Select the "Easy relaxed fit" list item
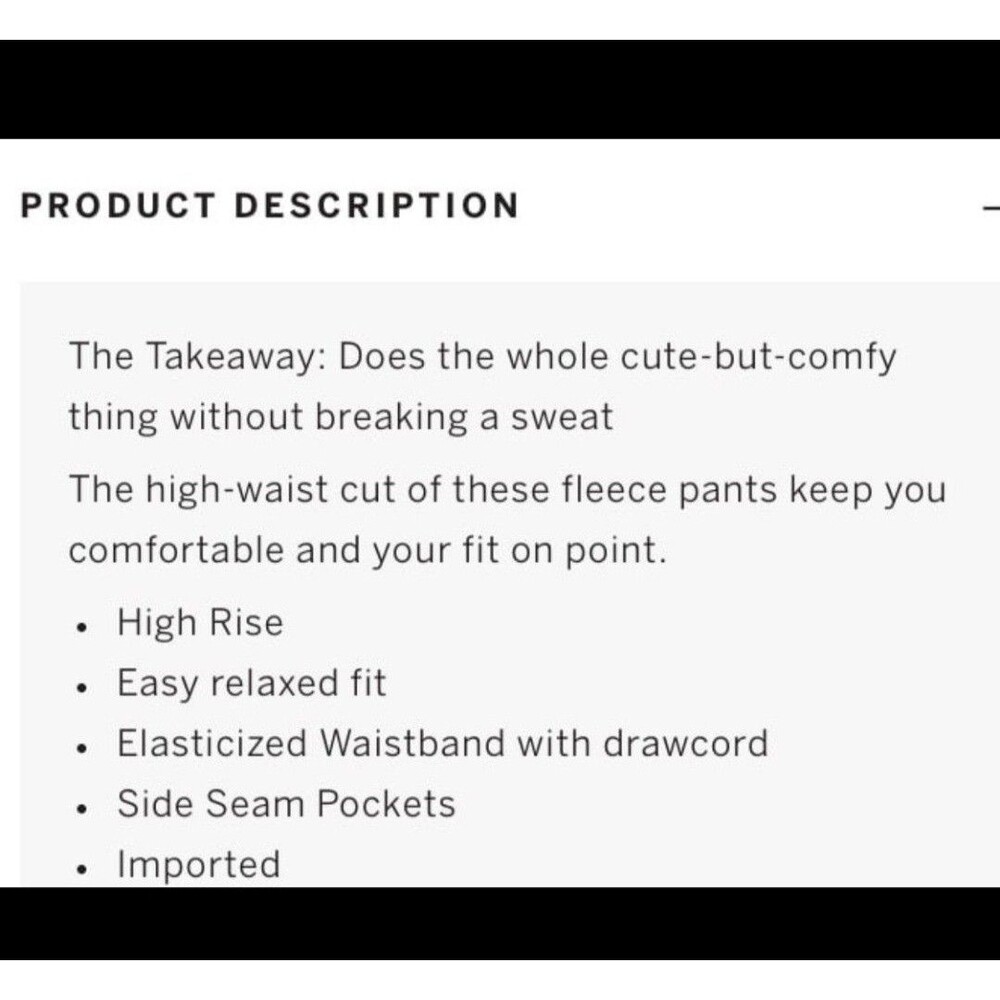The width and height of the screenshot is (1000, 1000). 251,684
